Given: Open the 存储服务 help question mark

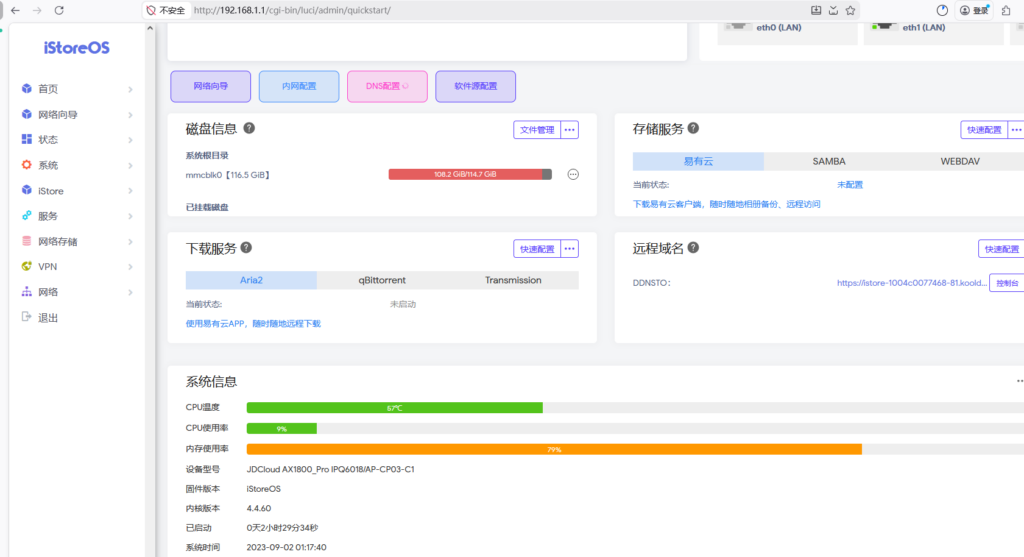Looking at the screenshot, I should coord(693,128).
